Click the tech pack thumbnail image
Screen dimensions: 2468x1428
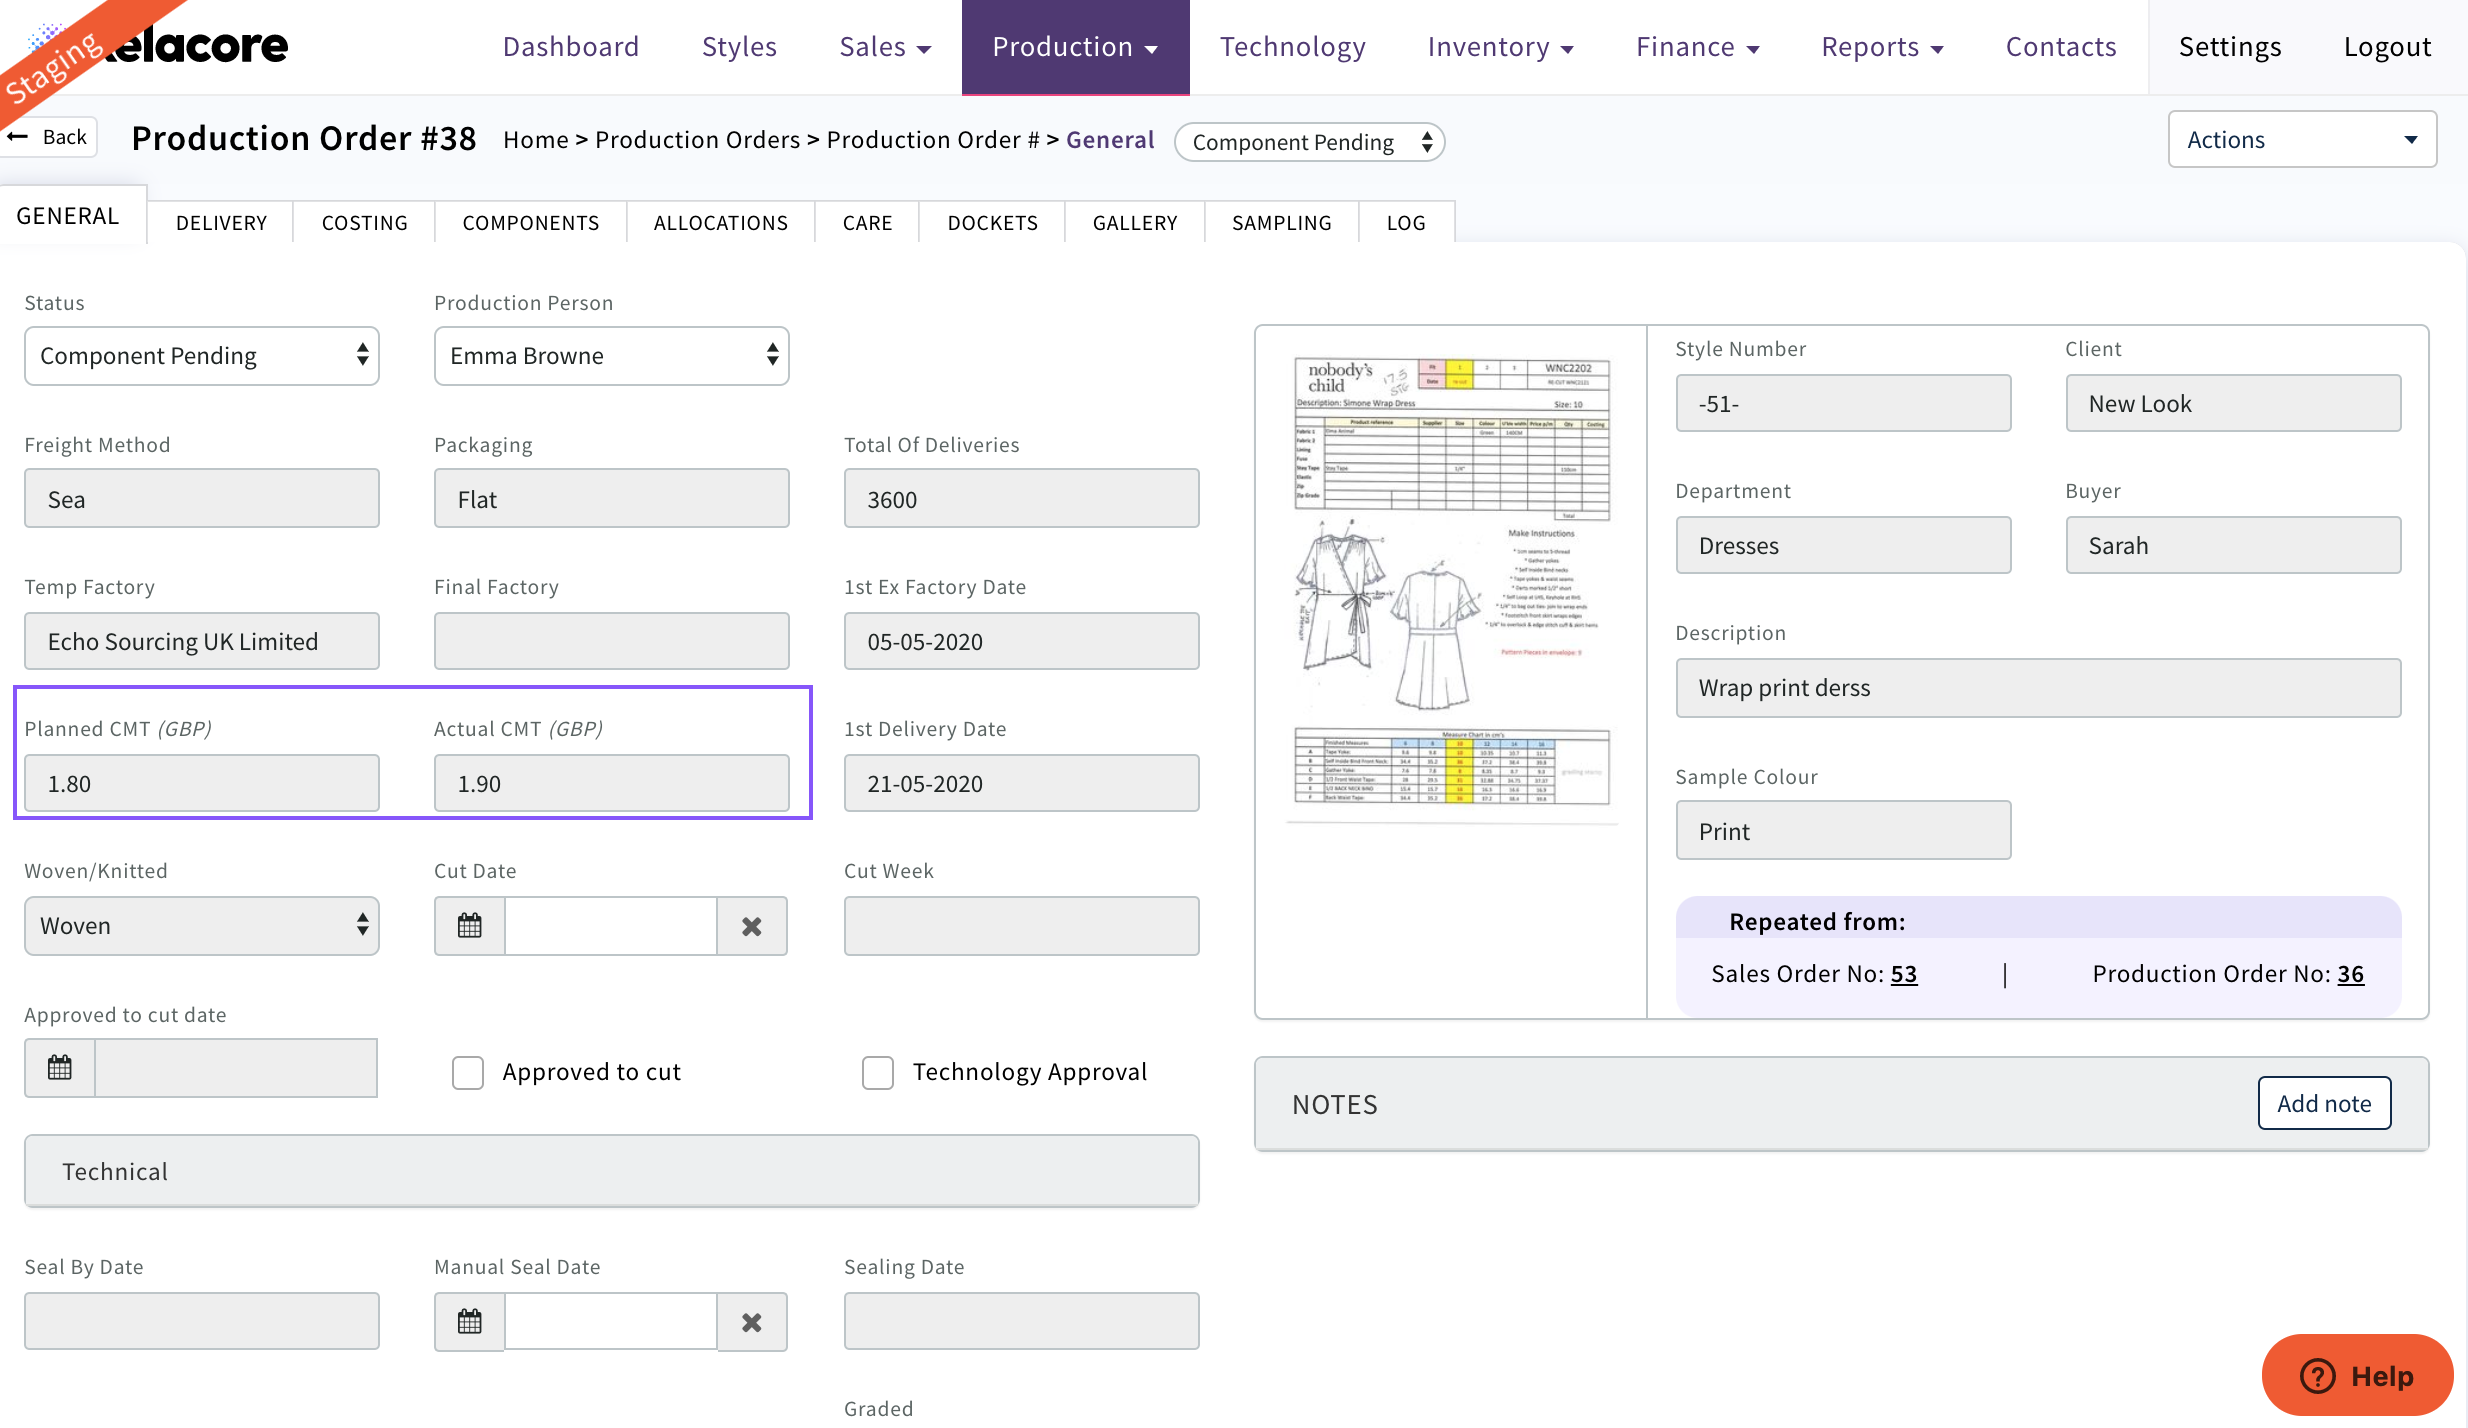tap(1451, 590)
